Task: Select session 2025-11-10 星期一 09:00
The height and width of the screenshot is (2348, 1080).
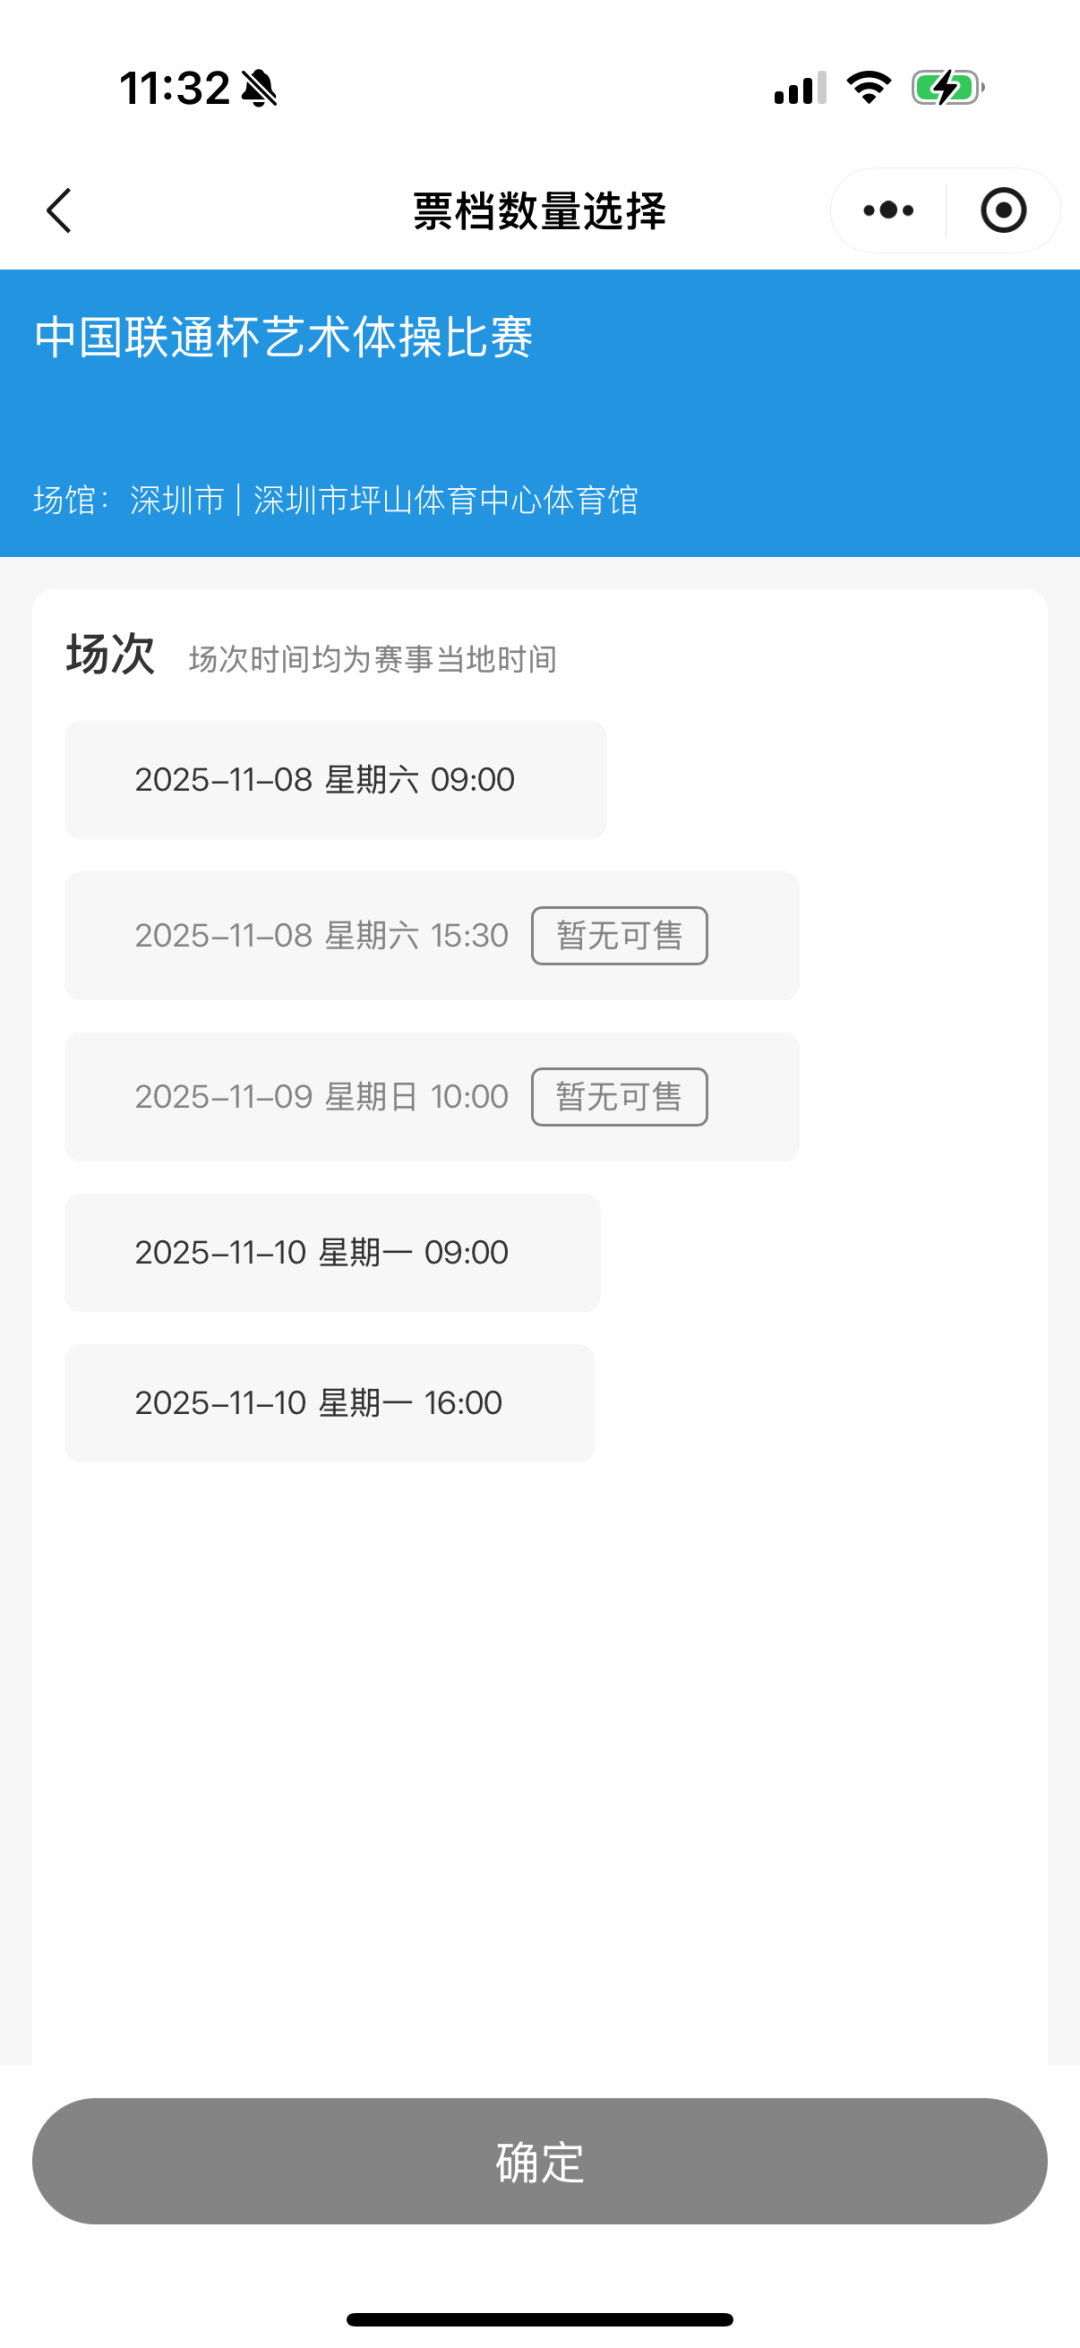Action: (332, 1253)
